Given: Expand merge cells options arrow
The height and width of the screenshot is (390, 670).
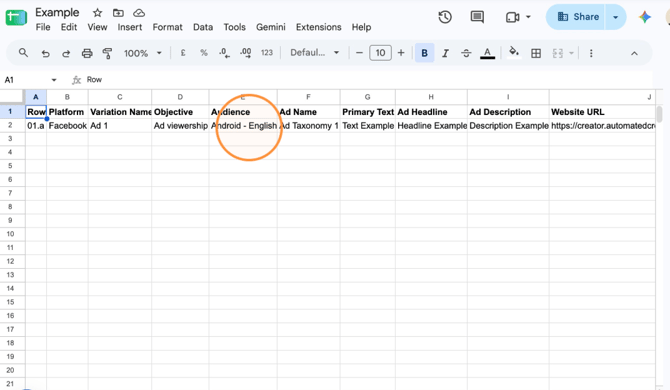Looking at the screenshot, I should [x=571, y=53].
